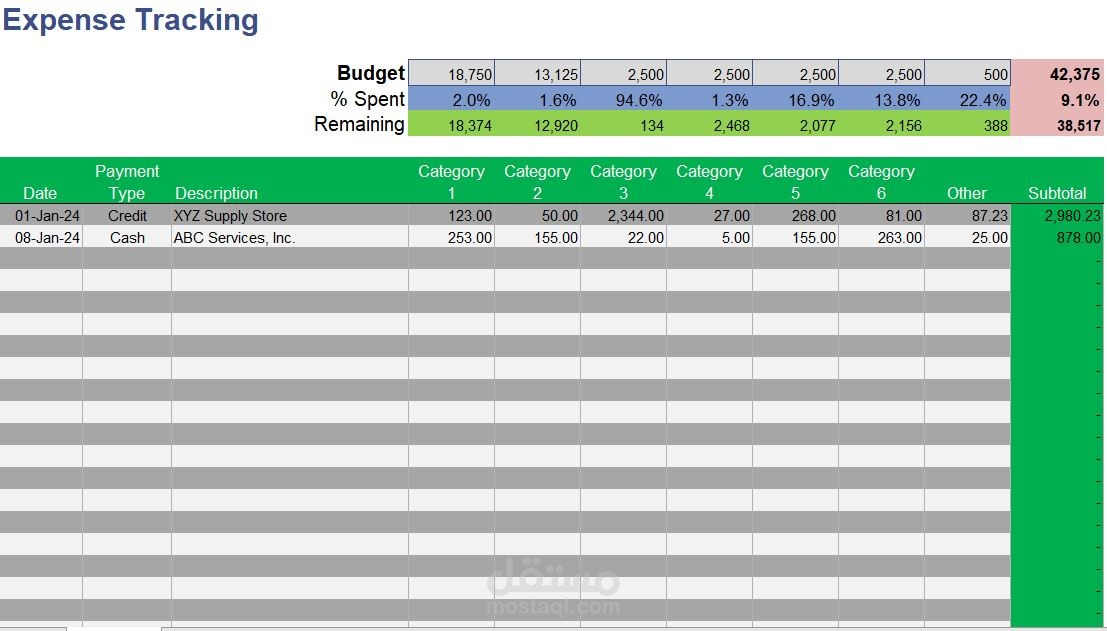
Task: Select the Other column header
Action: 967,193
